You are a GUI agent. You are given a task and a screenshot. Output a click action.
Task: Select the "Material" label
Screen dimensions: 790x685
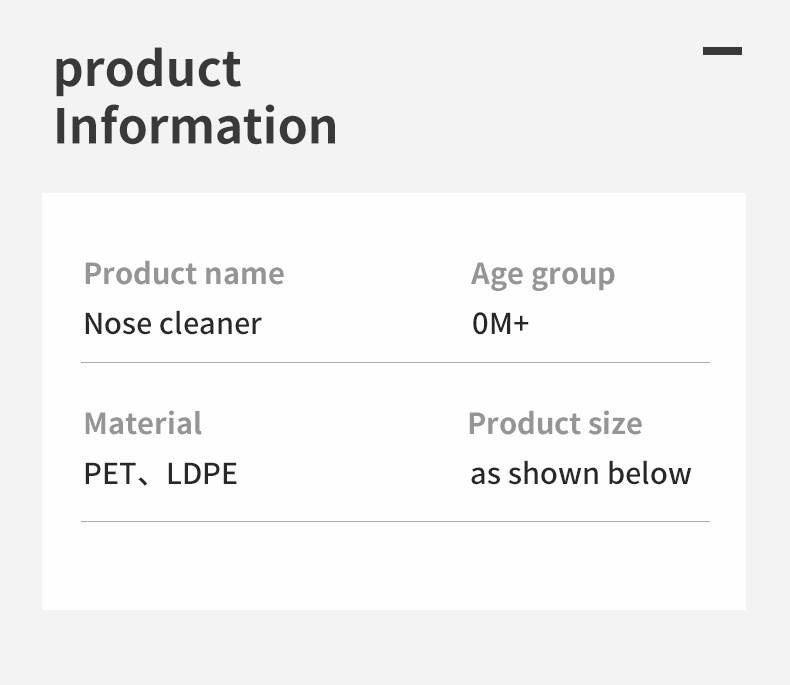coord(143,424)
